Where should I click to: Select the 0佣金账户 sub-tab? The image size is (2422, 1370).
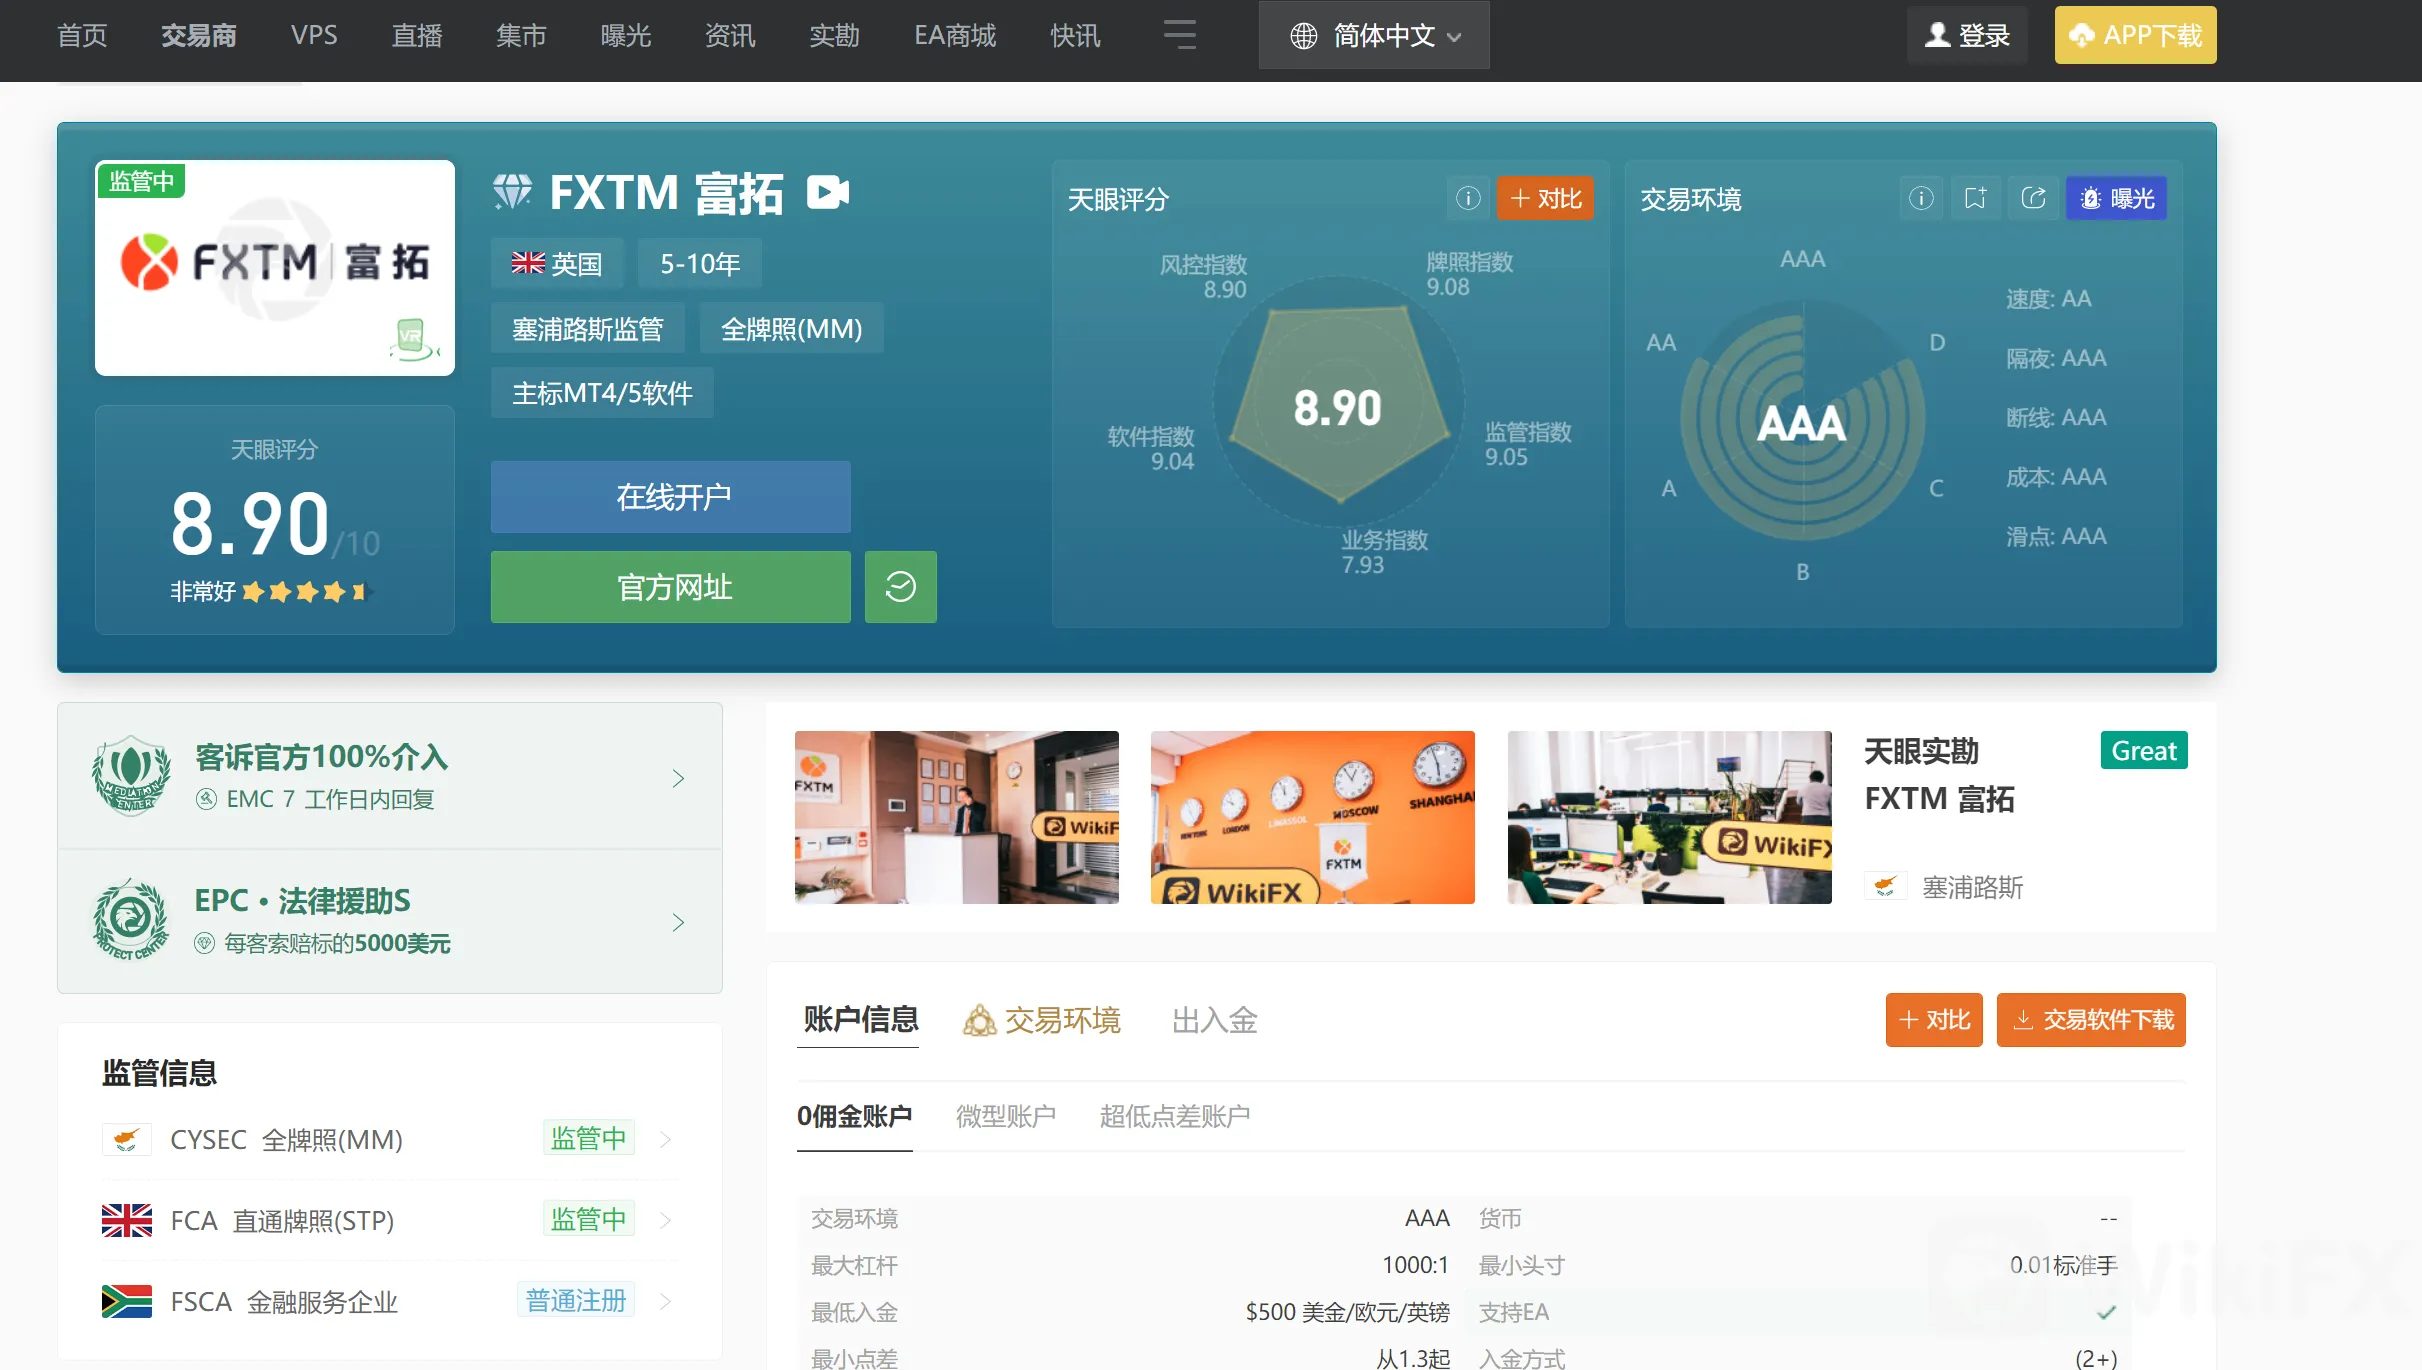pyautogui.click(x=855, y=1116)
